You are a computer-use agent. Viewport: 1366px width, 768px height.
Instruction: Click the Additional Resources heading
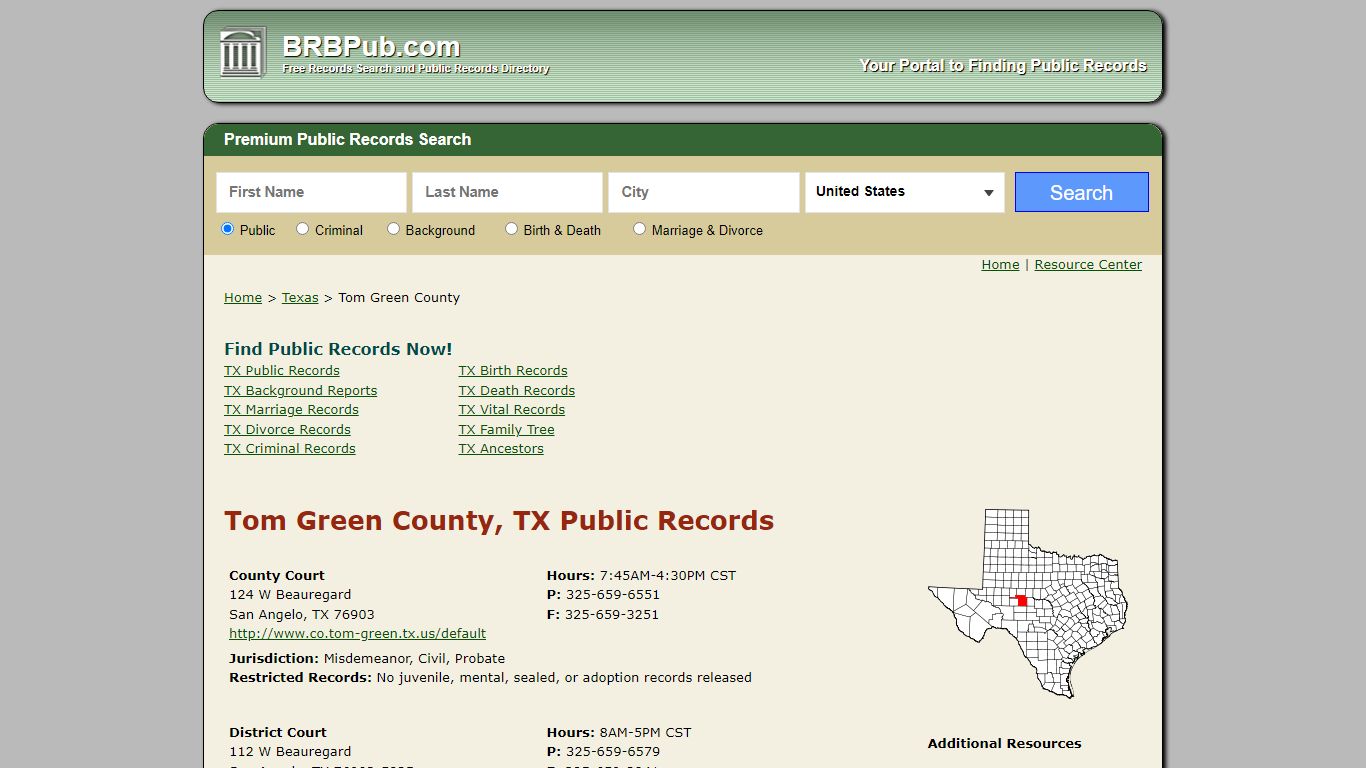(1004, 744)
